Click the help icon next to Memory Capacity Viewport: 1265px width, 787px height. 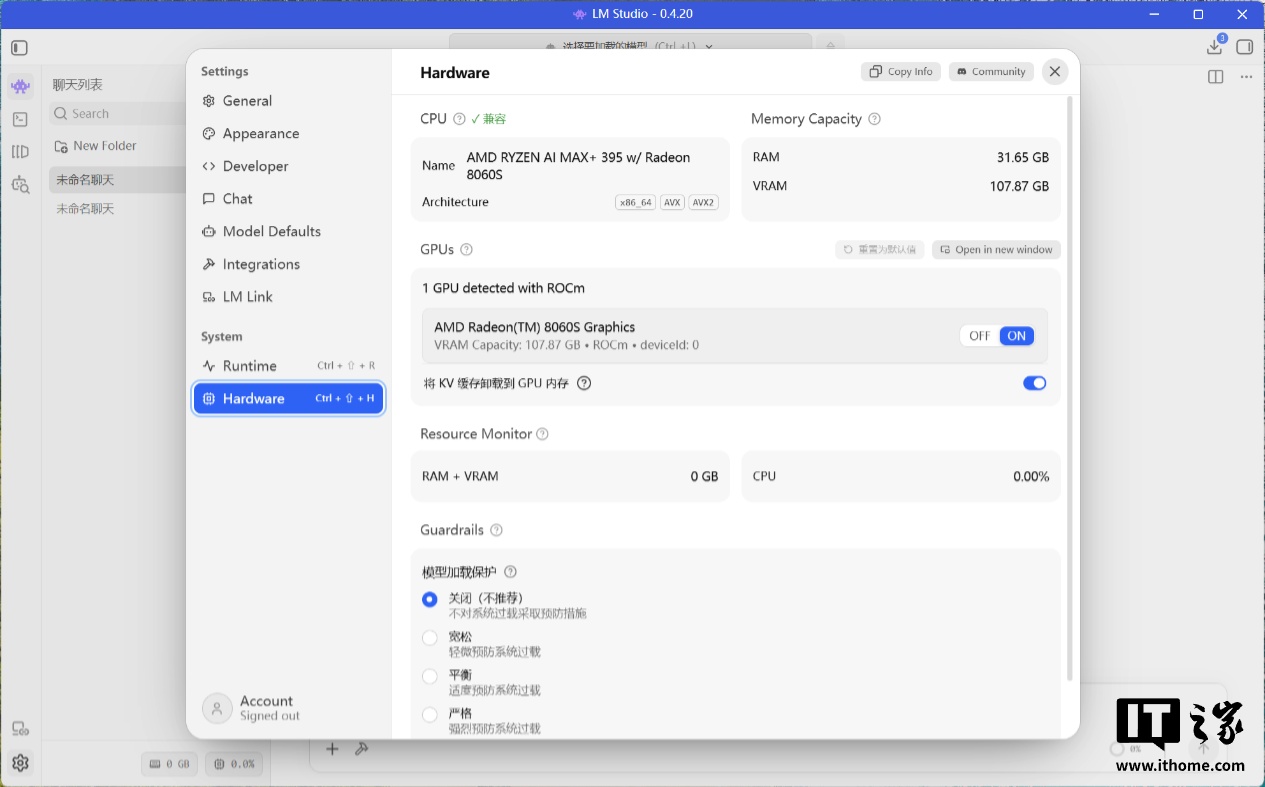tap(874, 119)
